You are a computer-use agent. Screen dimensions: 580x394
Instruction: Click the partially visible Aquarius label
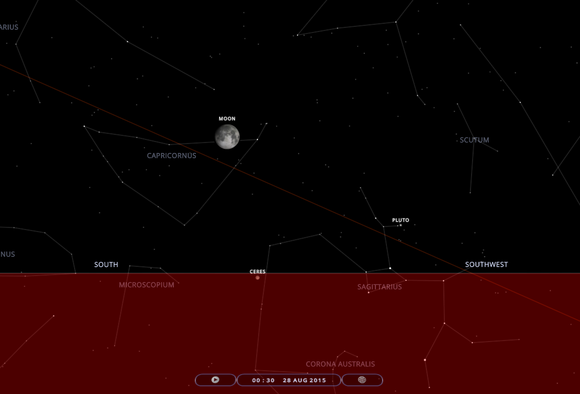(x=9, y=27)
